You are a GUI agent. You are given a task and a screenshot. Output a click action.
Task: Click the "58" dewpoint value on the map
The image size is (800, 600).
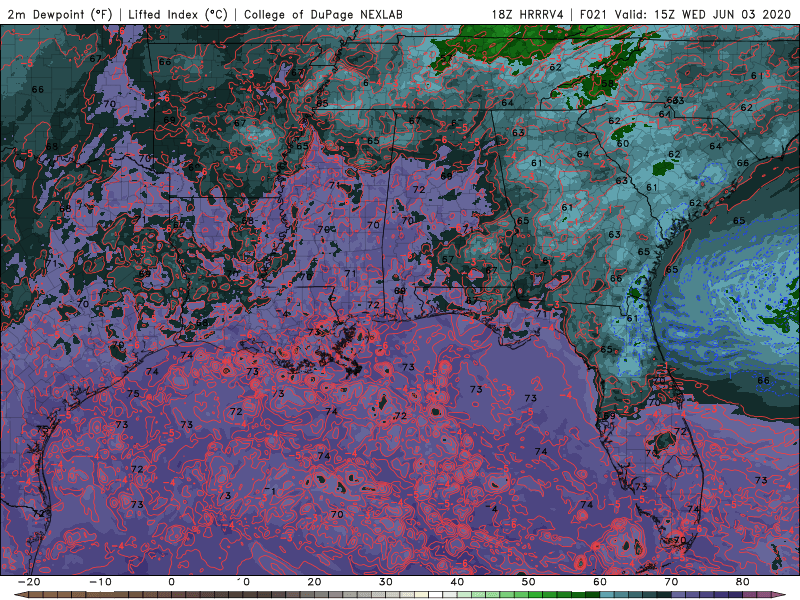(x=607, y=84)
